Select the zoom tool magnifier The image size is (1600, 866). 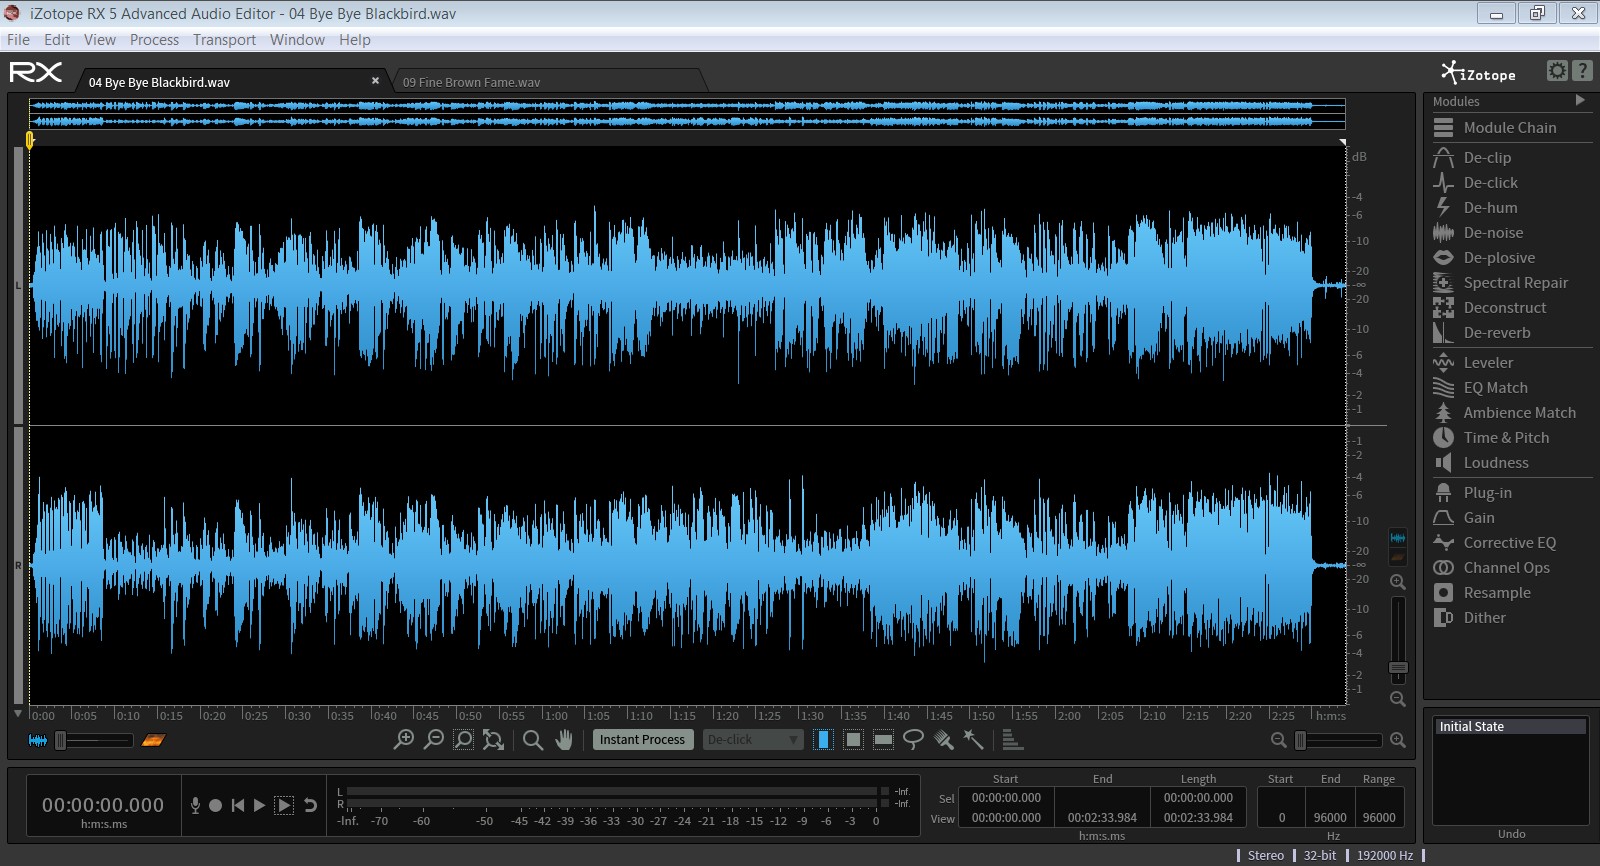[x=533, y=740]
